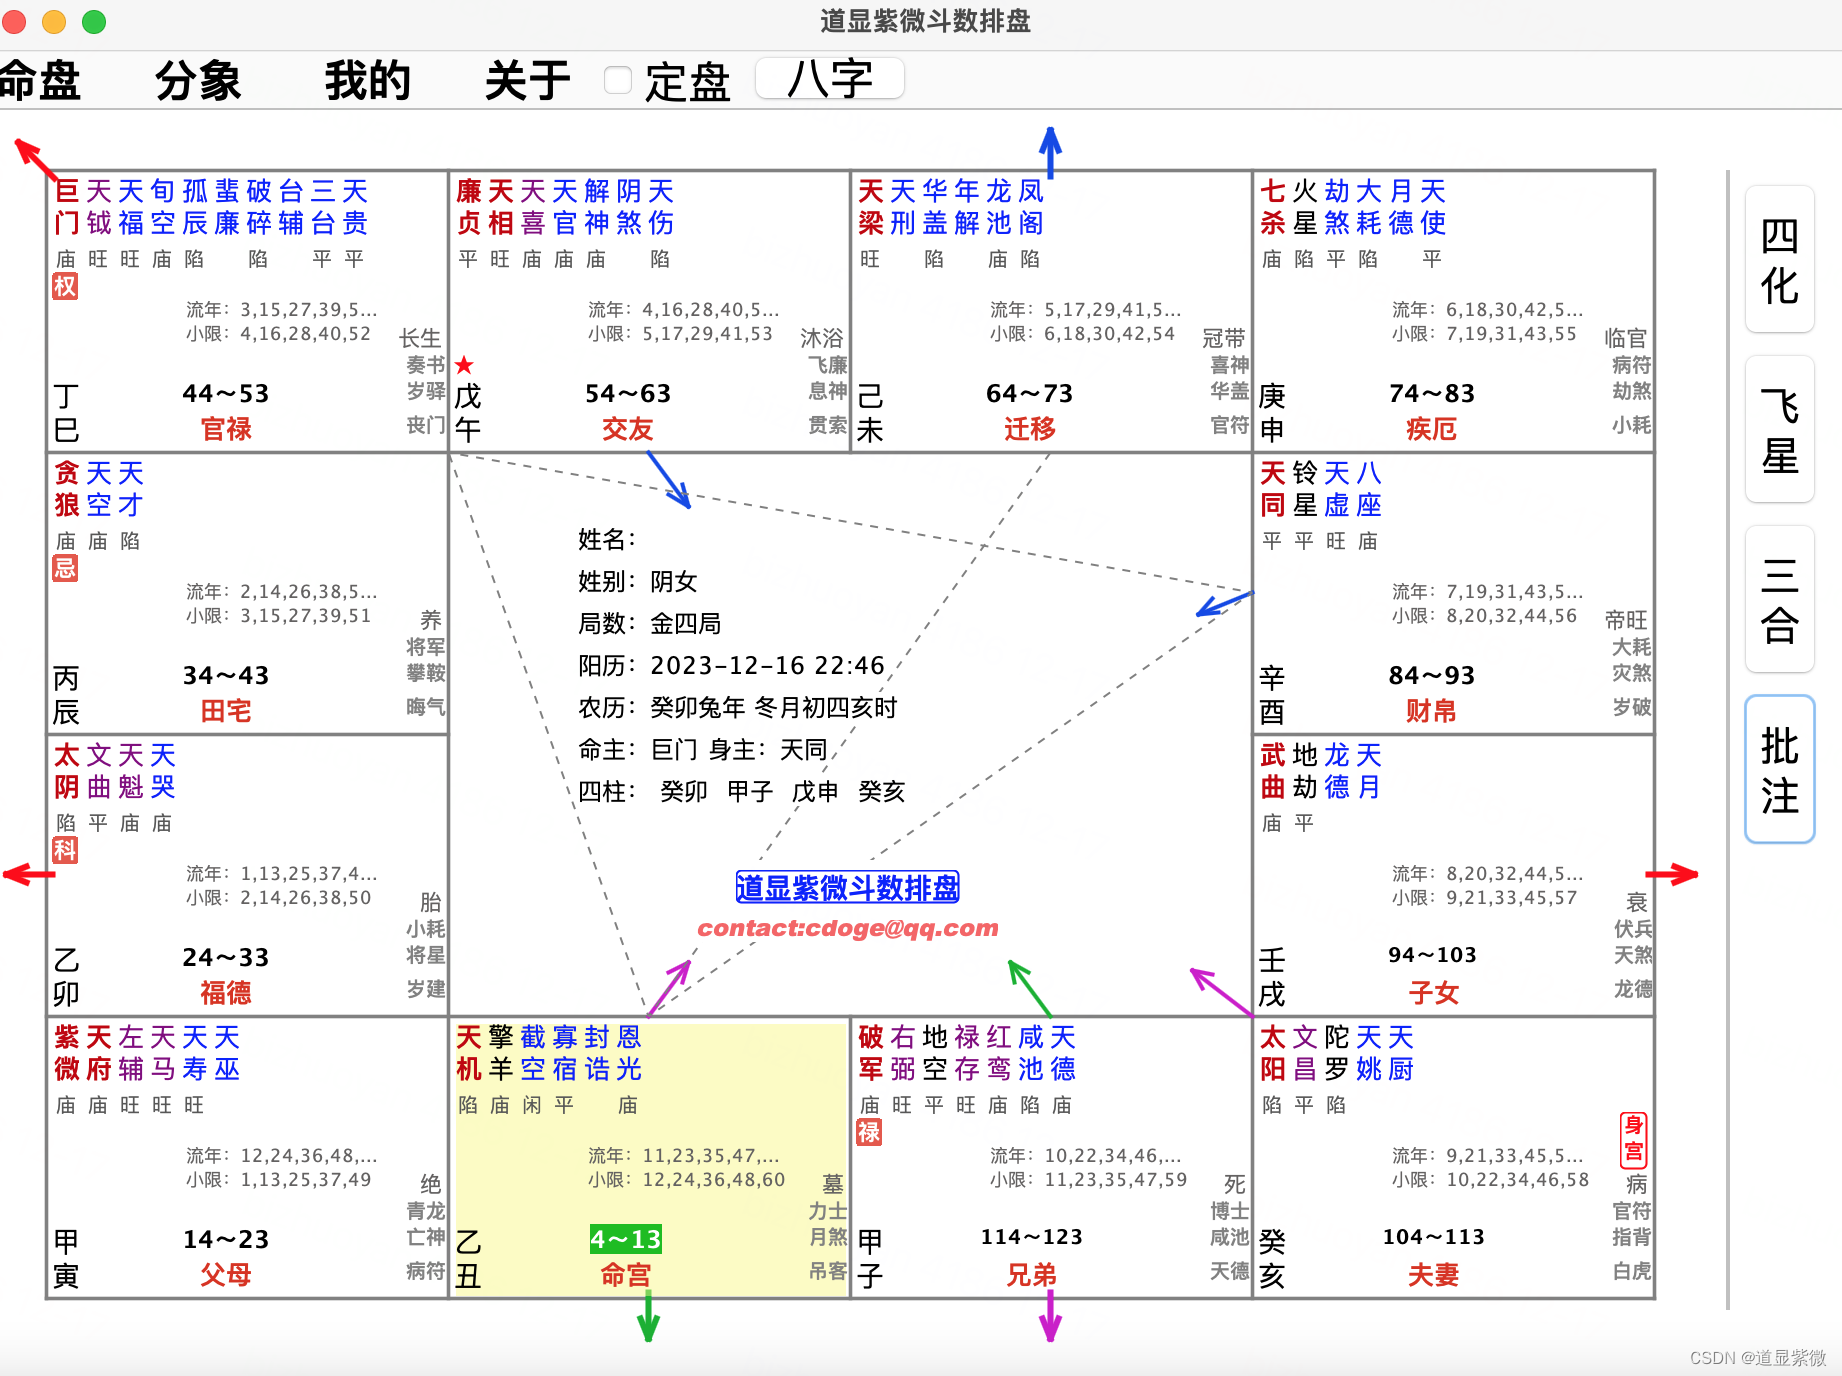Click the 性别 阴女 line
The image size is (1842, 1376).
point(638,582)
